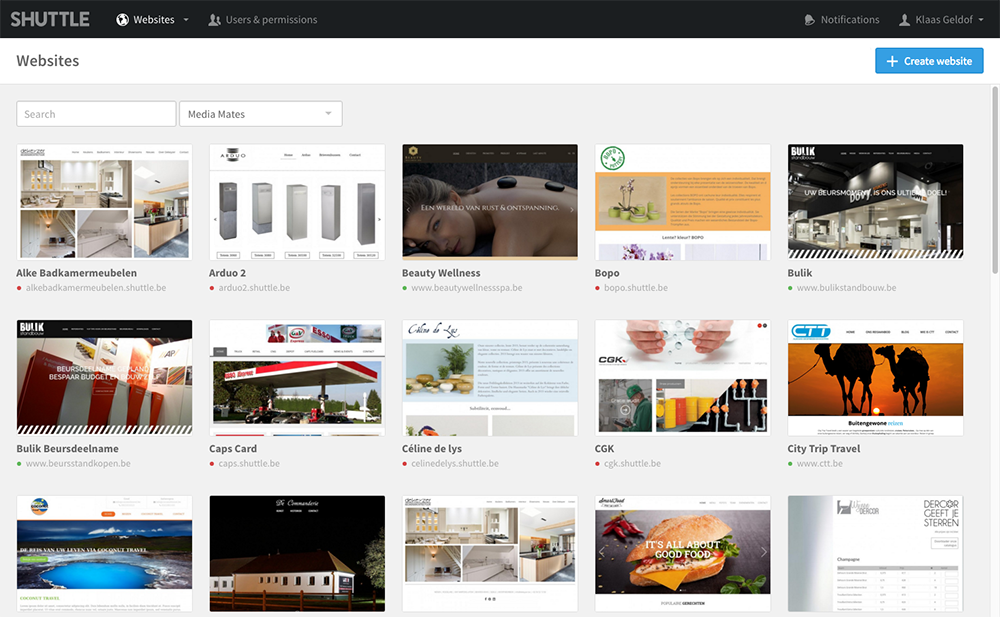This screenshot has width=1000, height=617.
Task: Open the City Trip Travel title link
Action: click(x=824, y=449)
